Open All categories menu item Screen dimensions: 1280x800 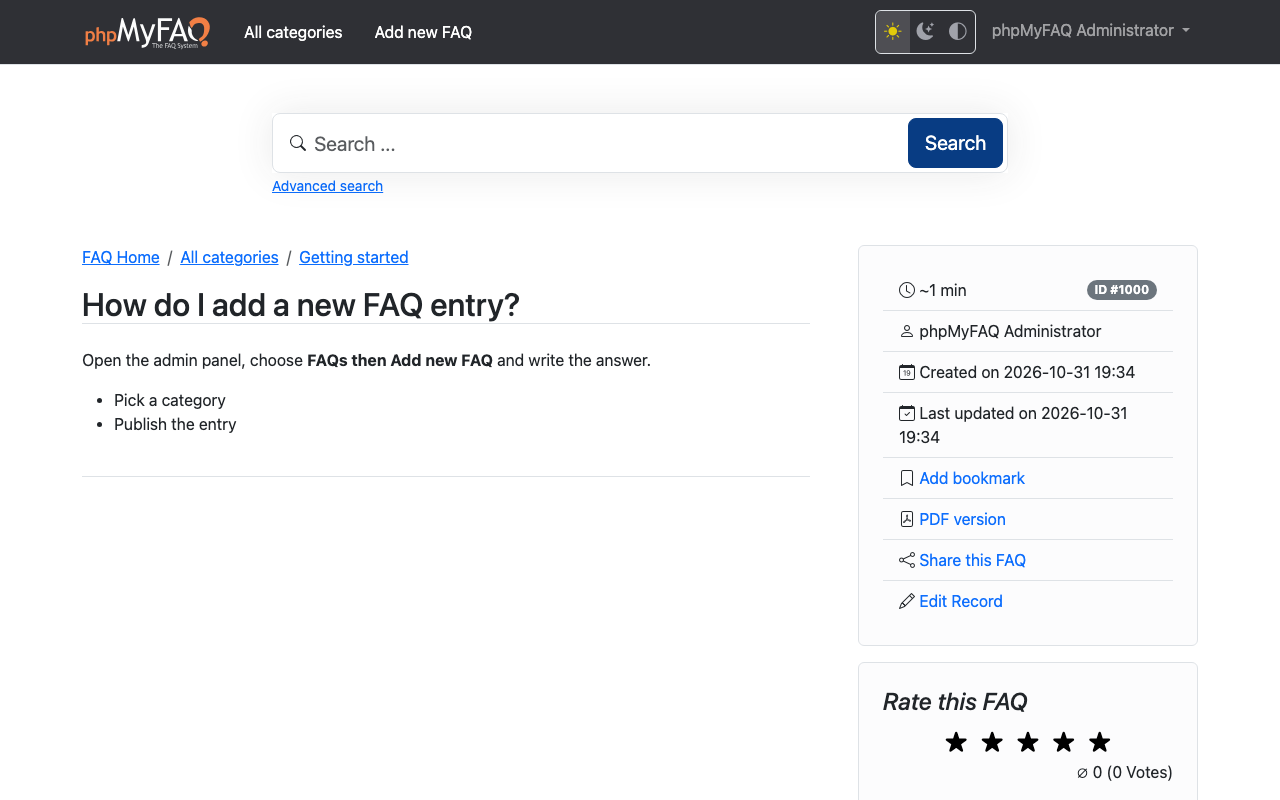[293, 32]
